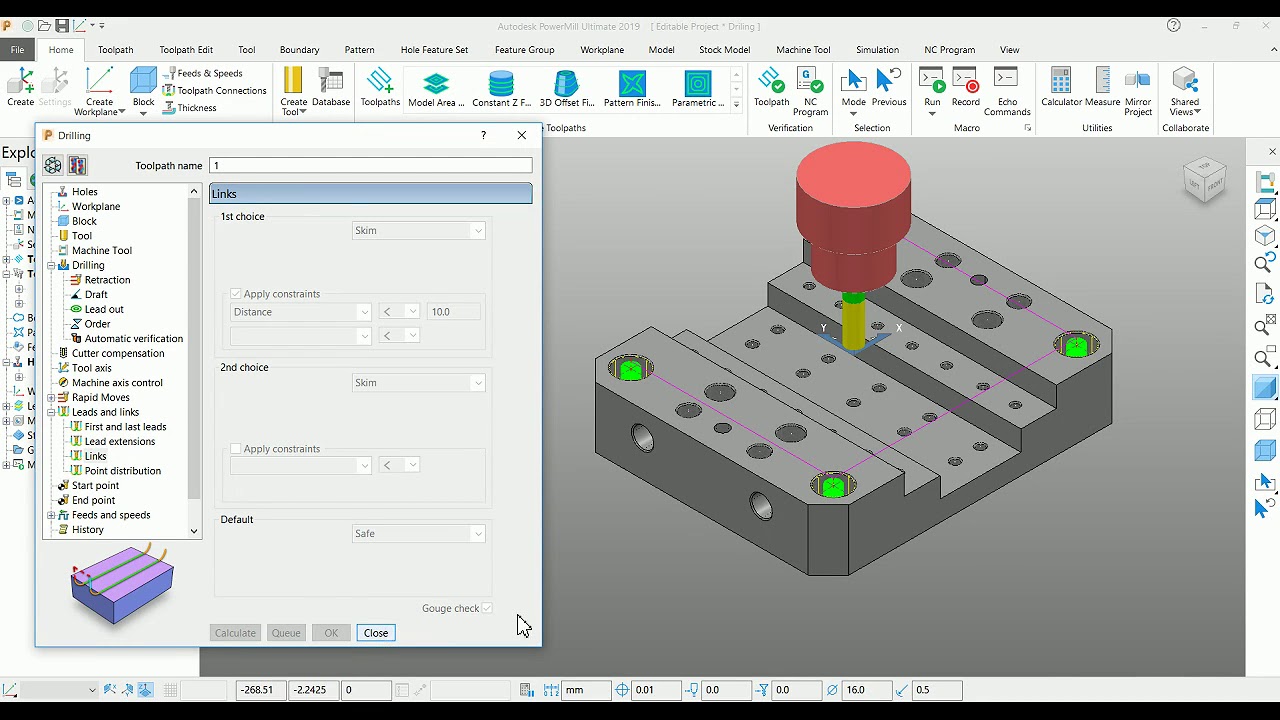Click the Drilling dialog help question mark
1280x720 pixels.
(x=484, y=135)
